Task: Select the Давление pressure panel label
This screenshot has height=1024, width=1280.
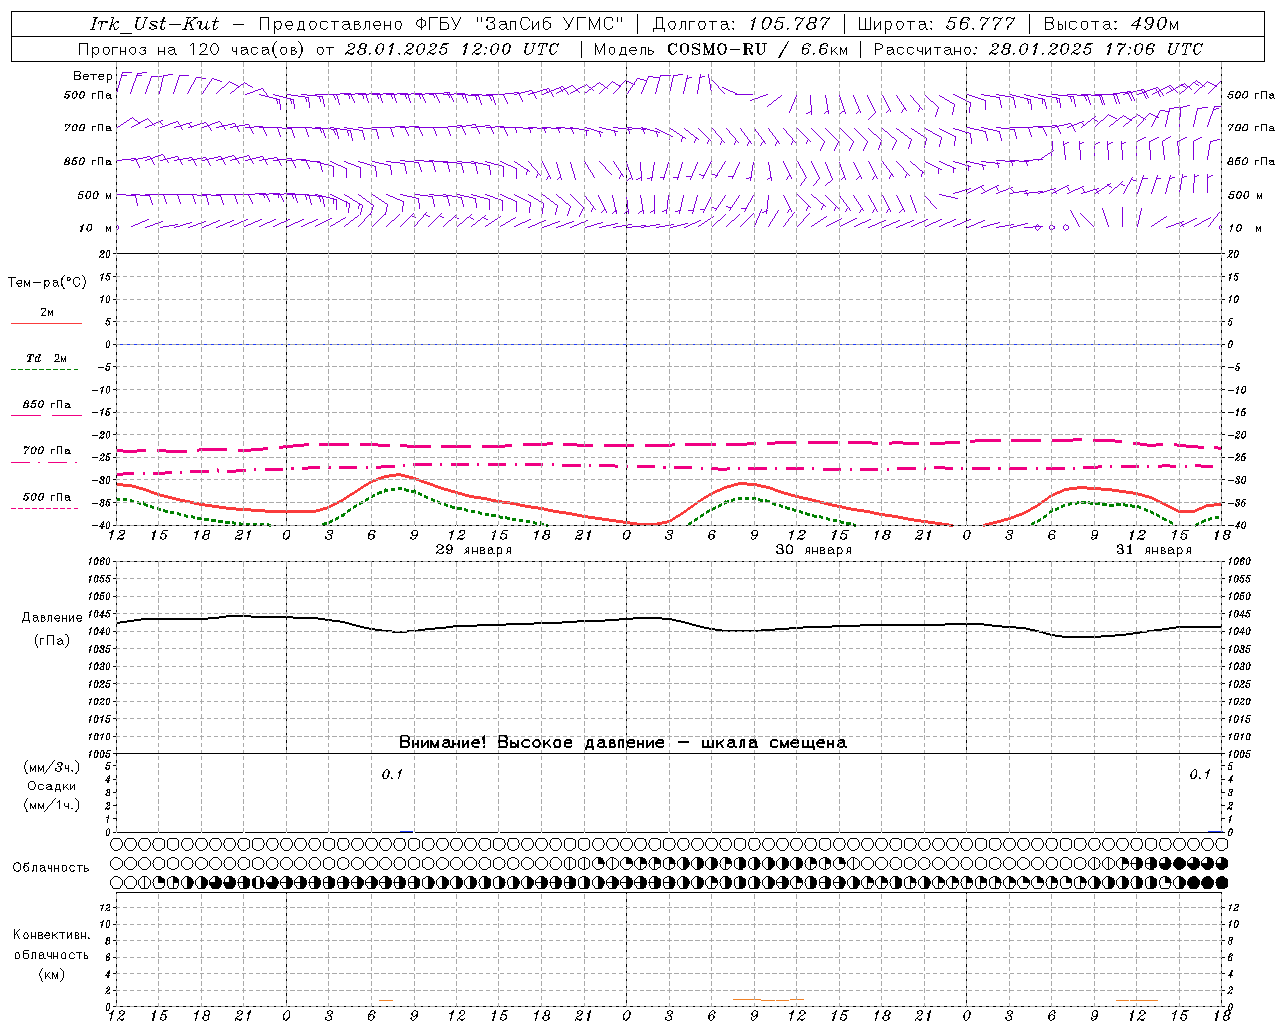Action: [x=52, y=618]
